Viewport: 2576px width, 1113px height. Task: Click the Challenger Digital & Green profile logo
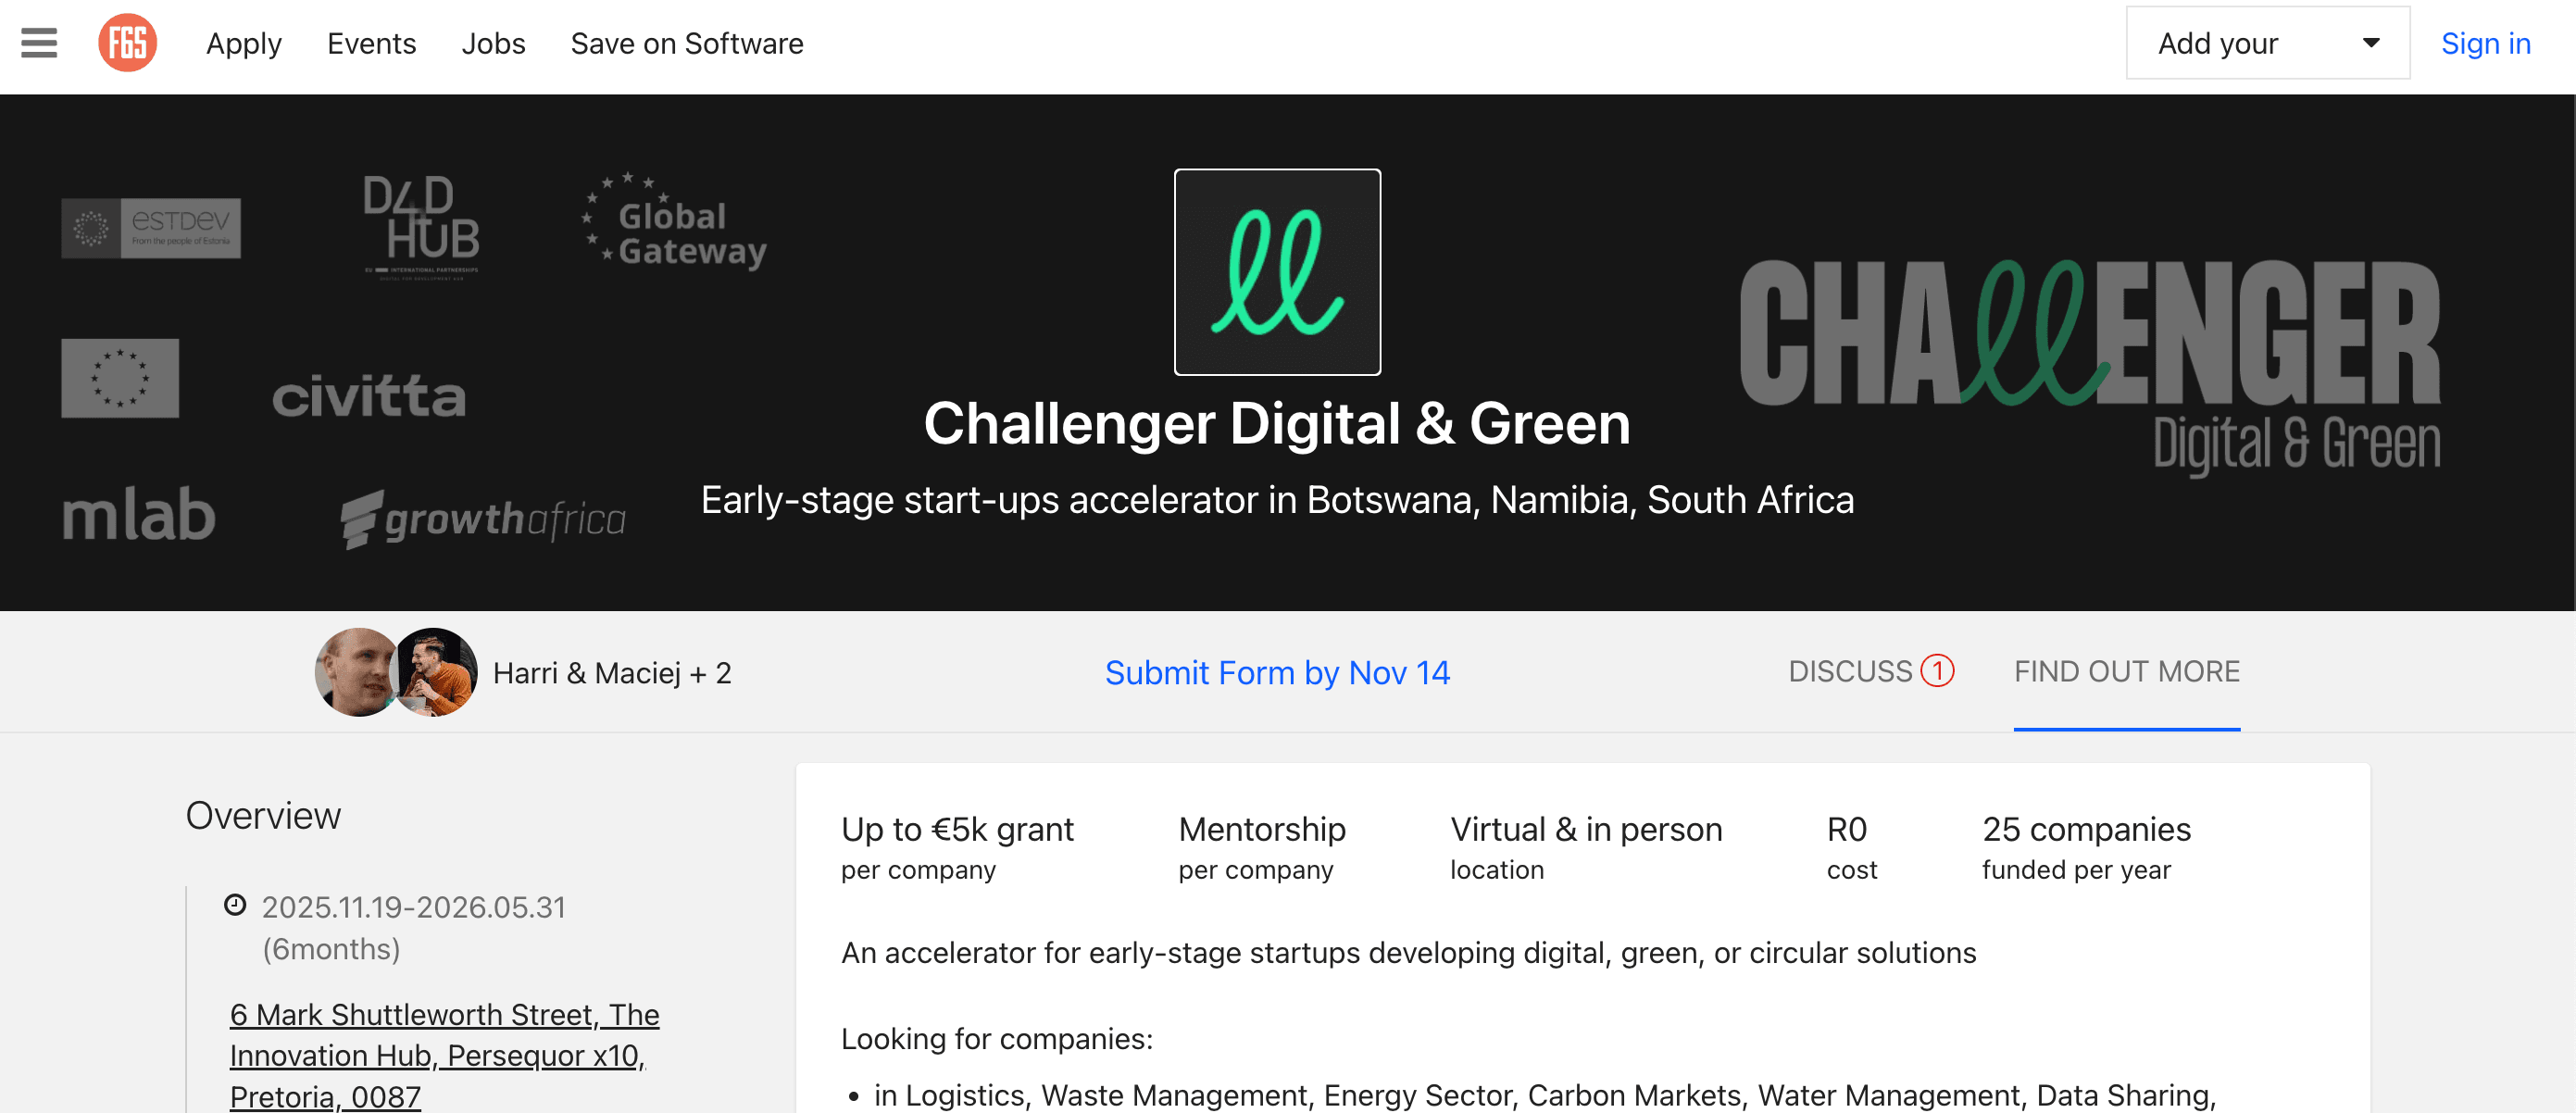[1277, 271]
